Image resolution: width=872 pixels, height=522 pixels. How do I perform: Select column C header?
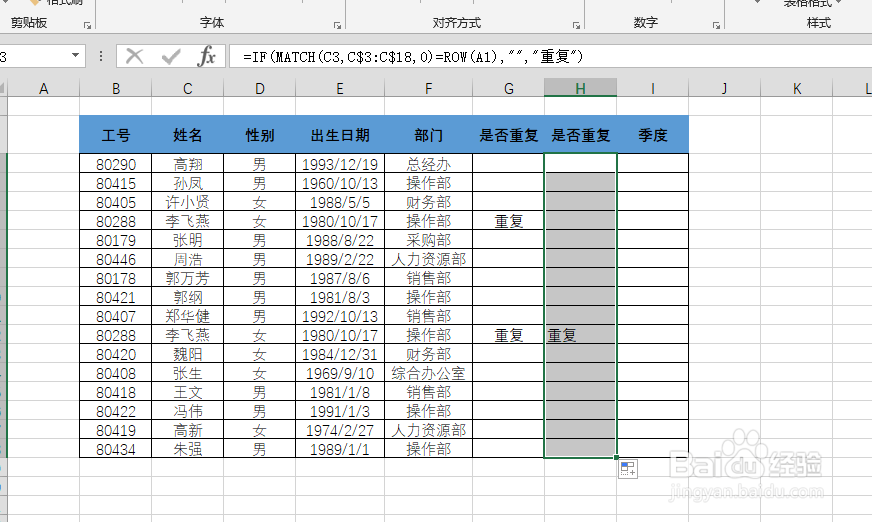tap(187, 88)
